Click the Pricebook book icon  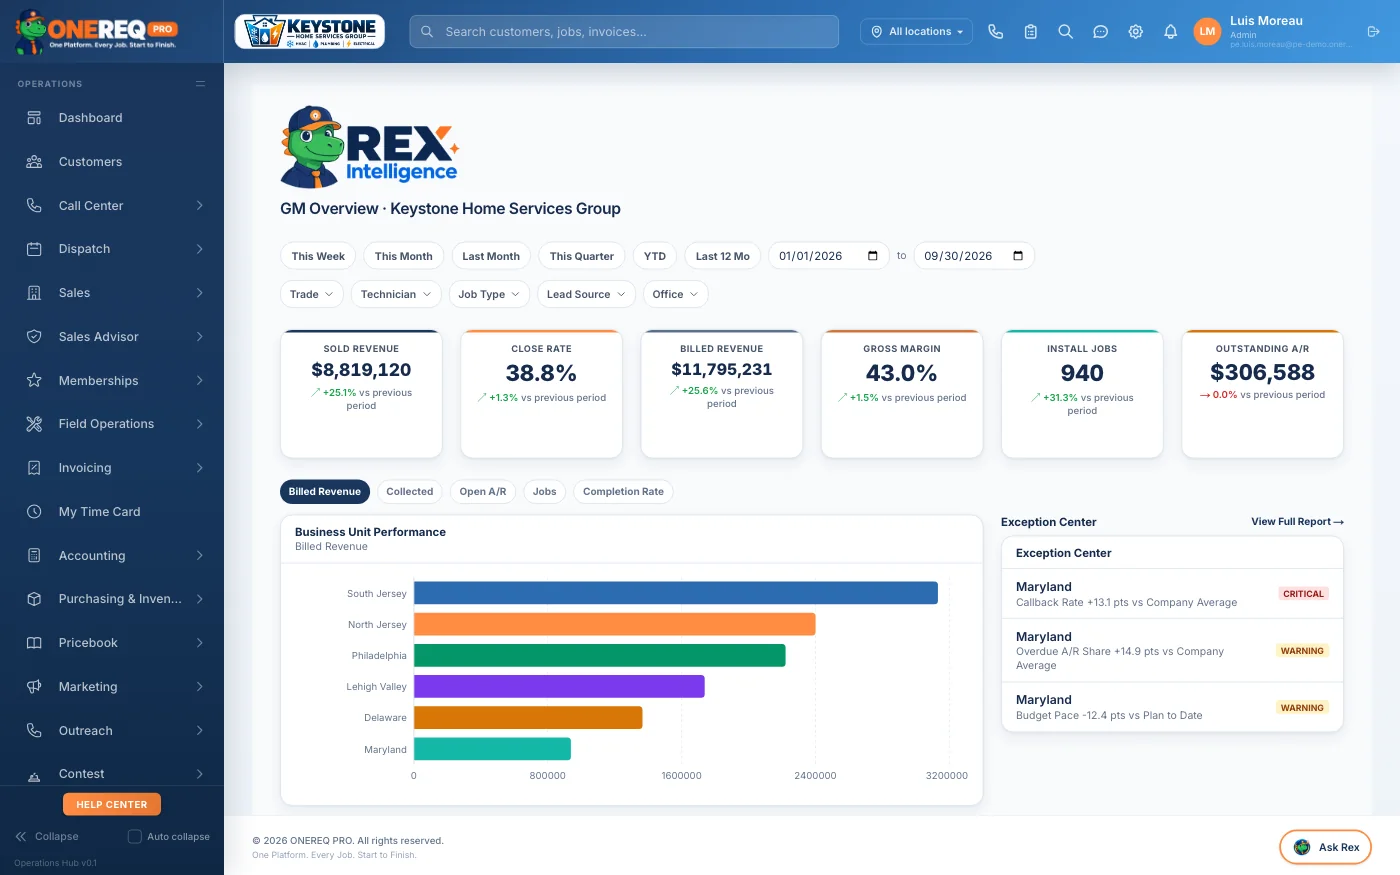(x=34, y=643)
